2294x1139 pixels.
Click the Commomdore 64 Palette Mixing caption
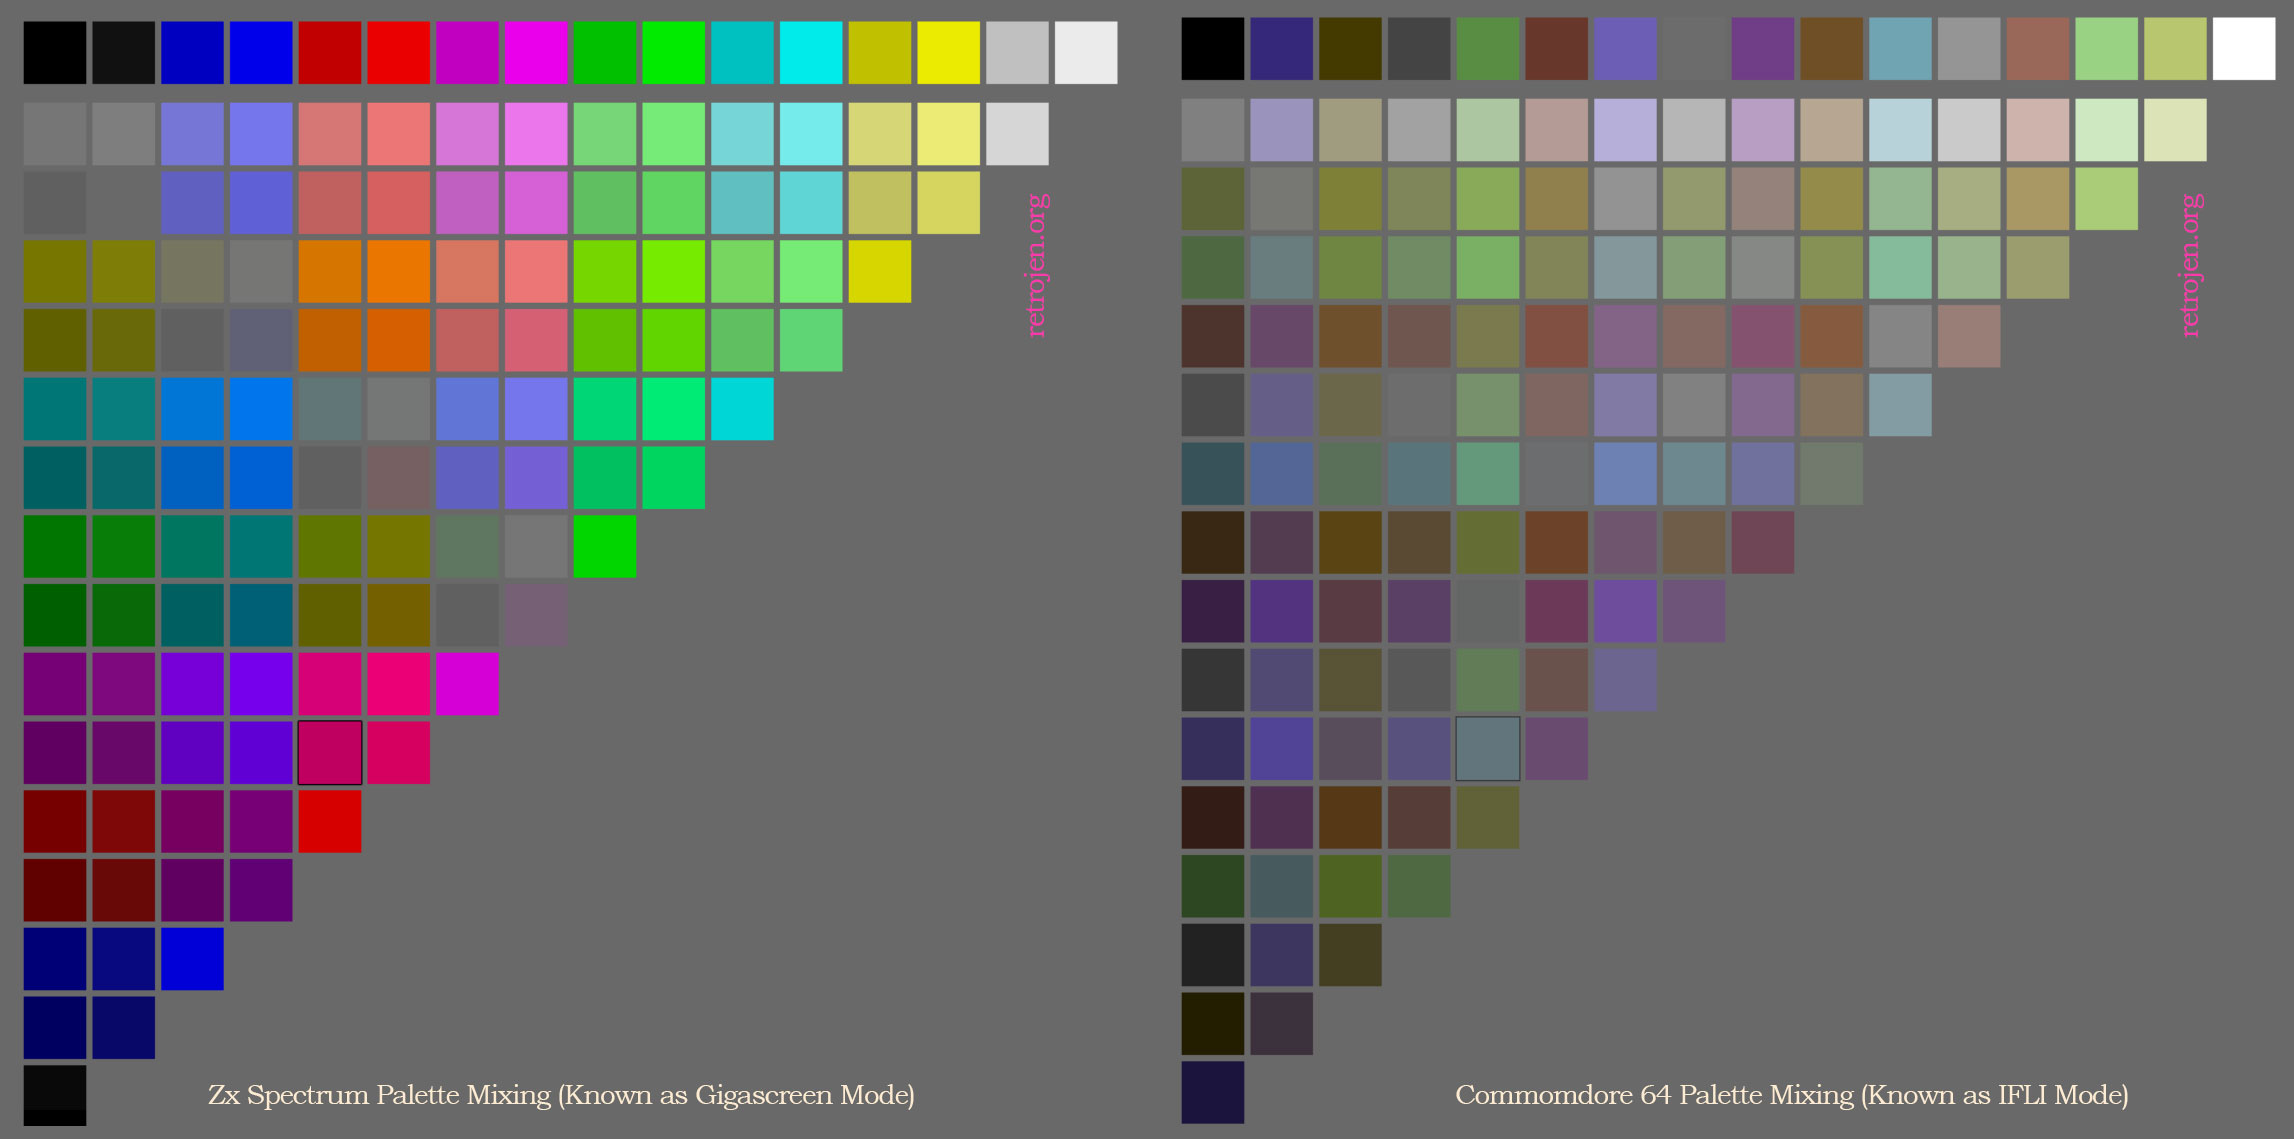click(1791, 1096)
